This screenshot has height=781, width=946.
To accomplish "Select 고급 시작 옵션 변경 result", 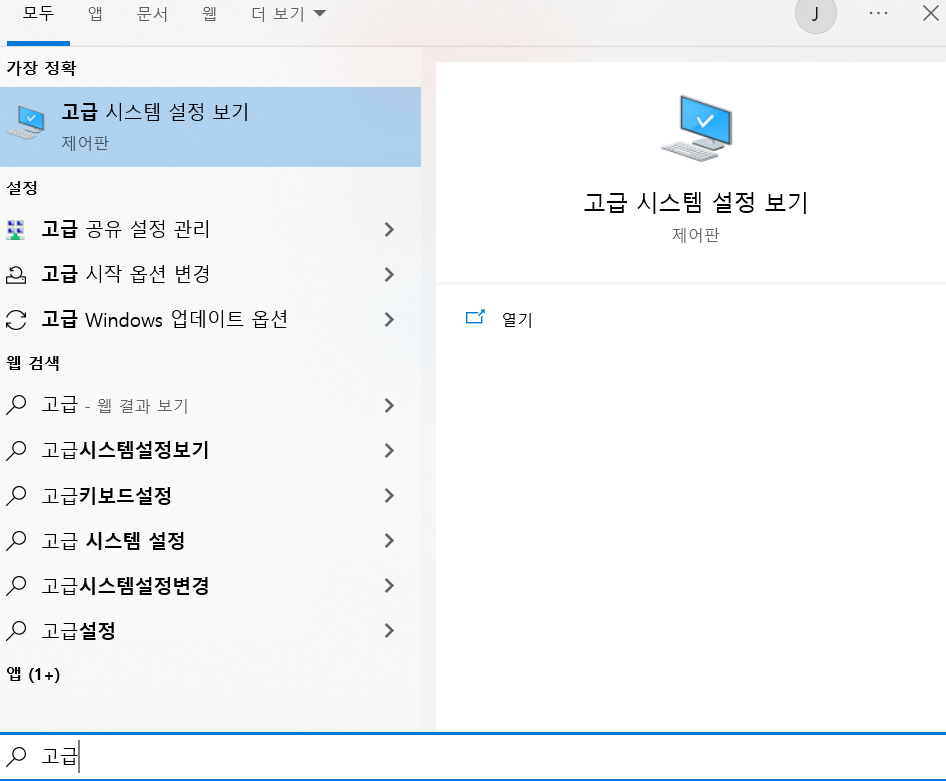I will (x=210, y=274).
